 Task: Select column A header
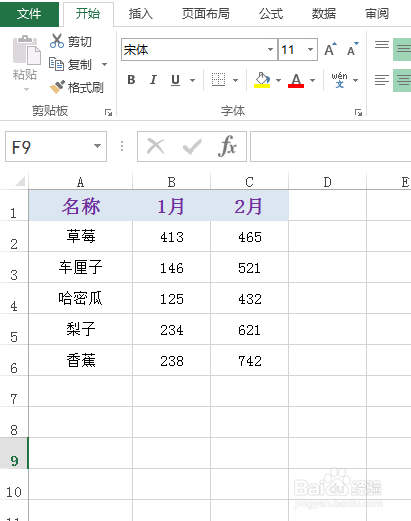[x=81, y=182]
